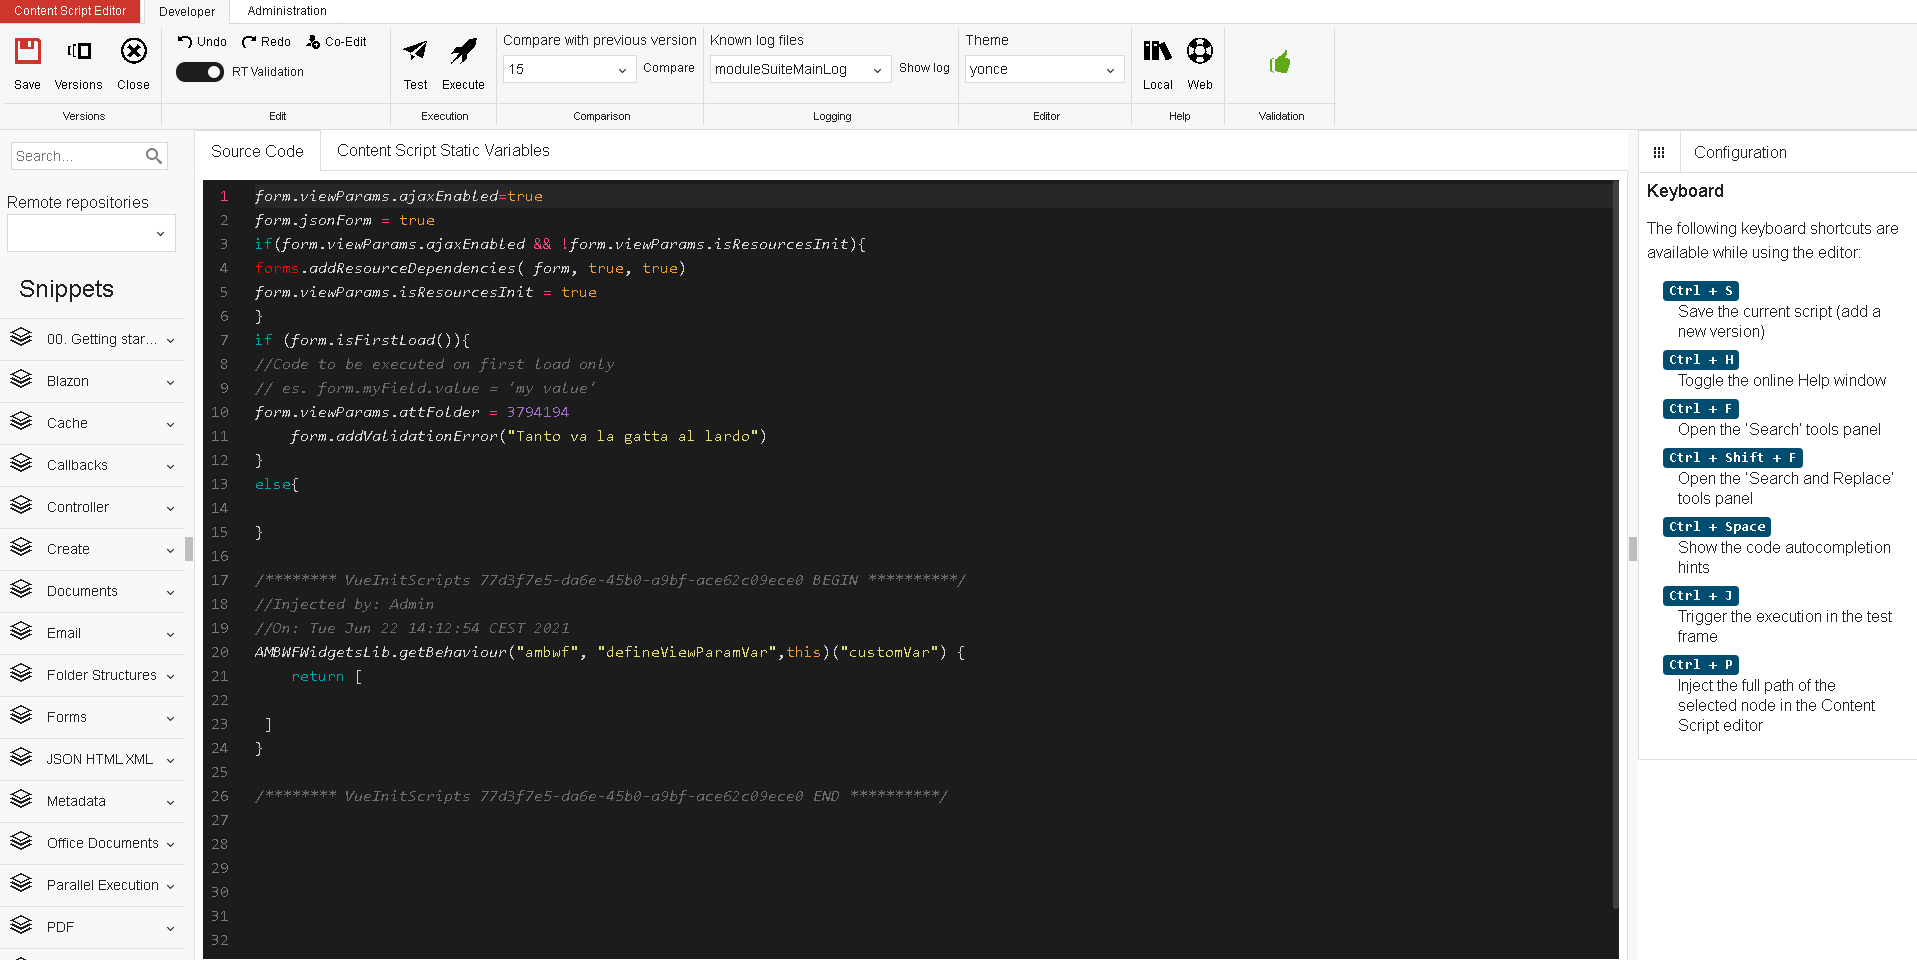The image size is (1917, 960).
Task: Click the Execute icon
Action: tap(462, 57)
